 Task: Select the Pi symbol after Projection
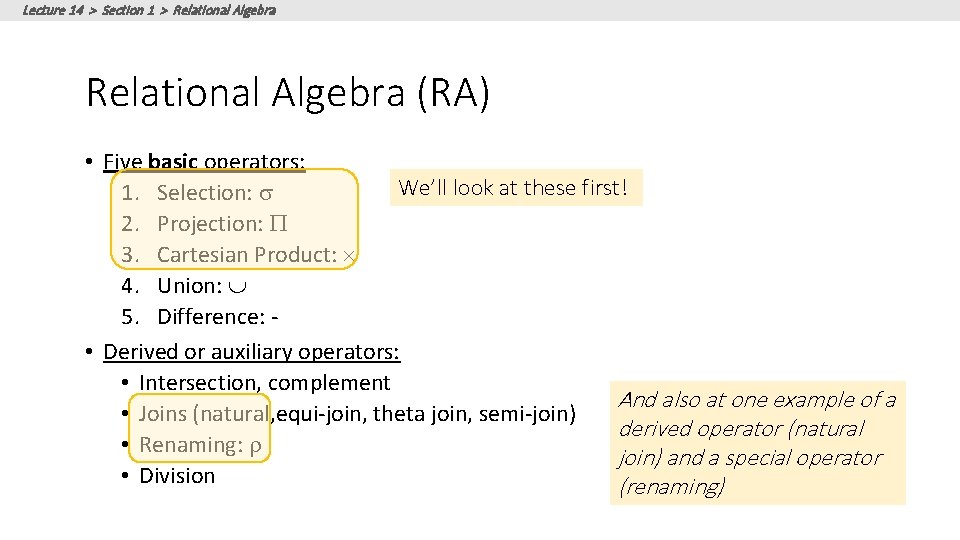click(278, 224)
